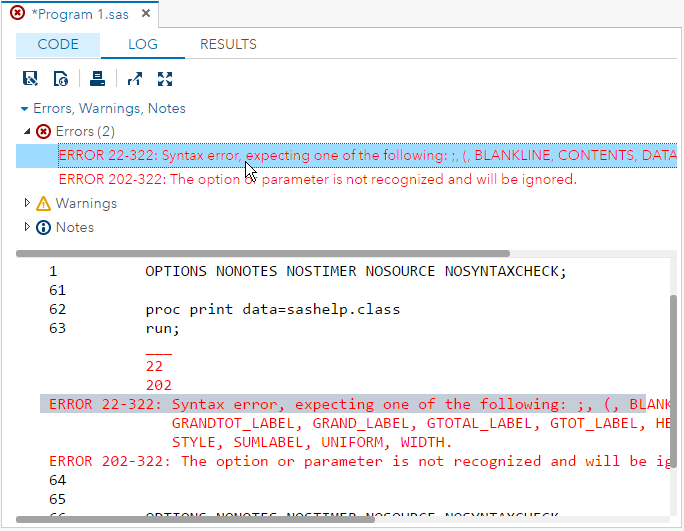Image resolution: width=684 pixels, height=531 pixels.
Task: Click the red Errors icon in the tree
Action: pos(43,132)
